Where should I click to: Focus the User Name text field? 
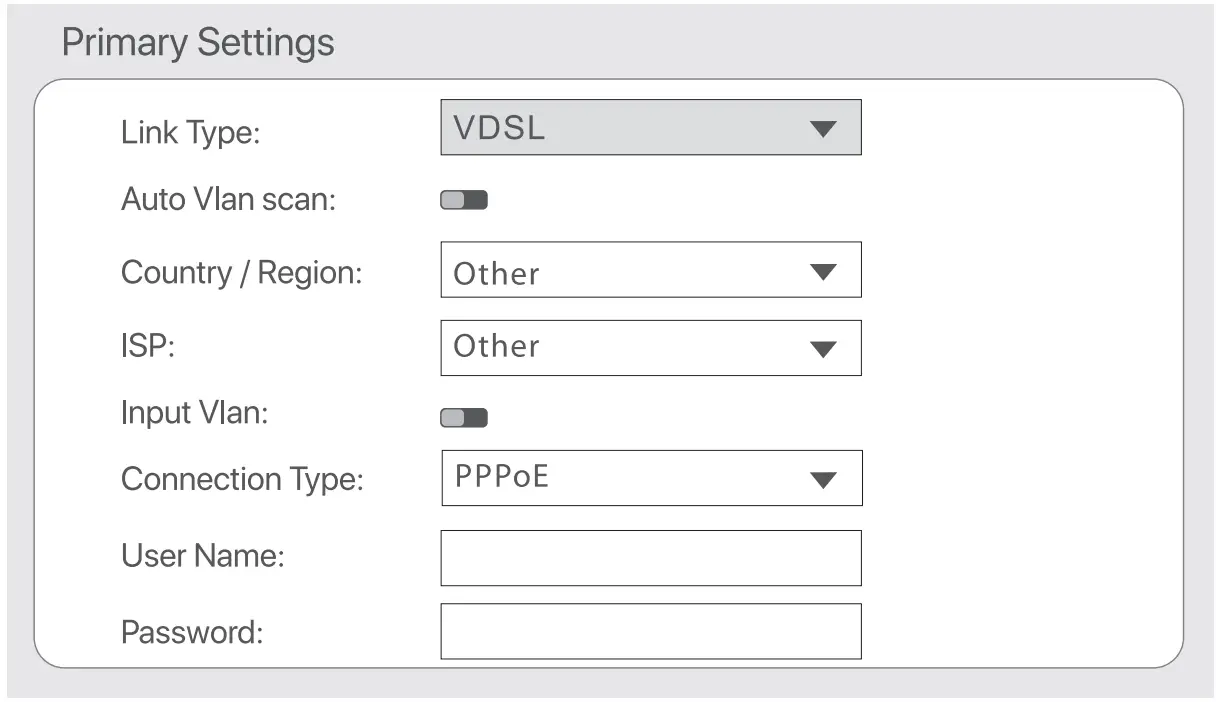tap(650, 558)
